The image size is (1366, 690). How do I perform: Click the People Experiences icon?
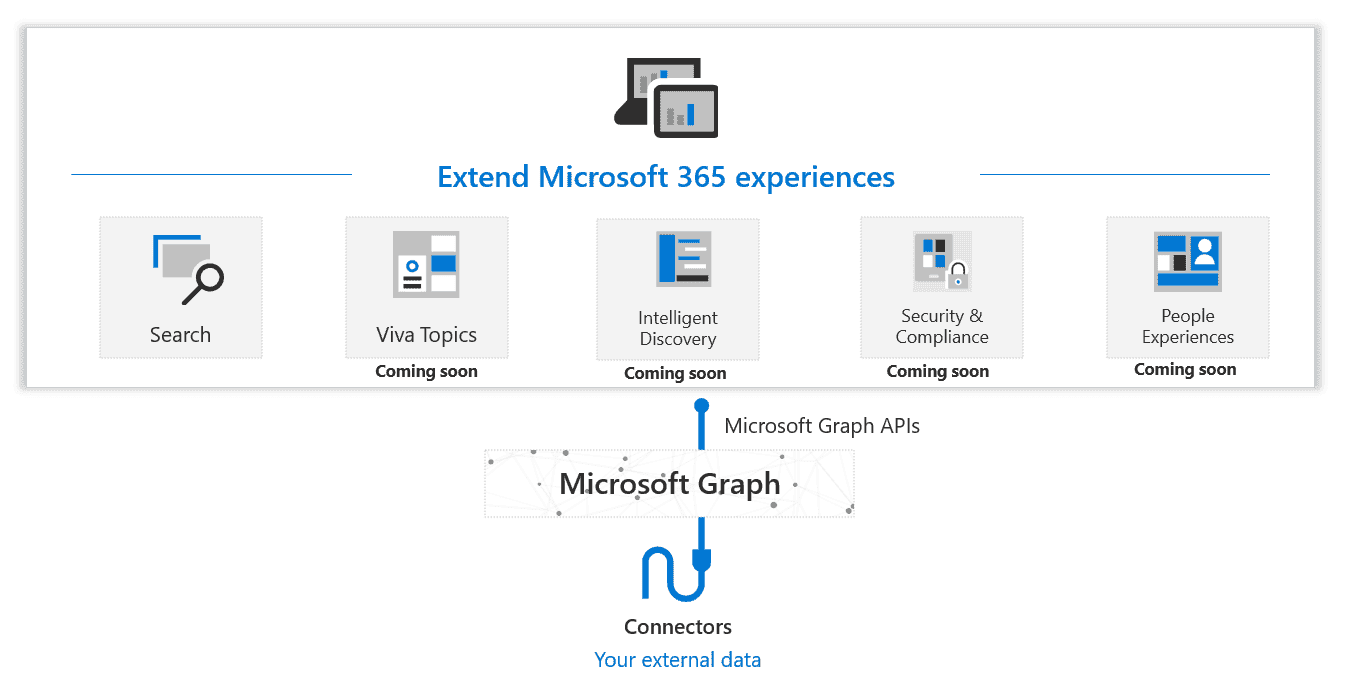1187,260
